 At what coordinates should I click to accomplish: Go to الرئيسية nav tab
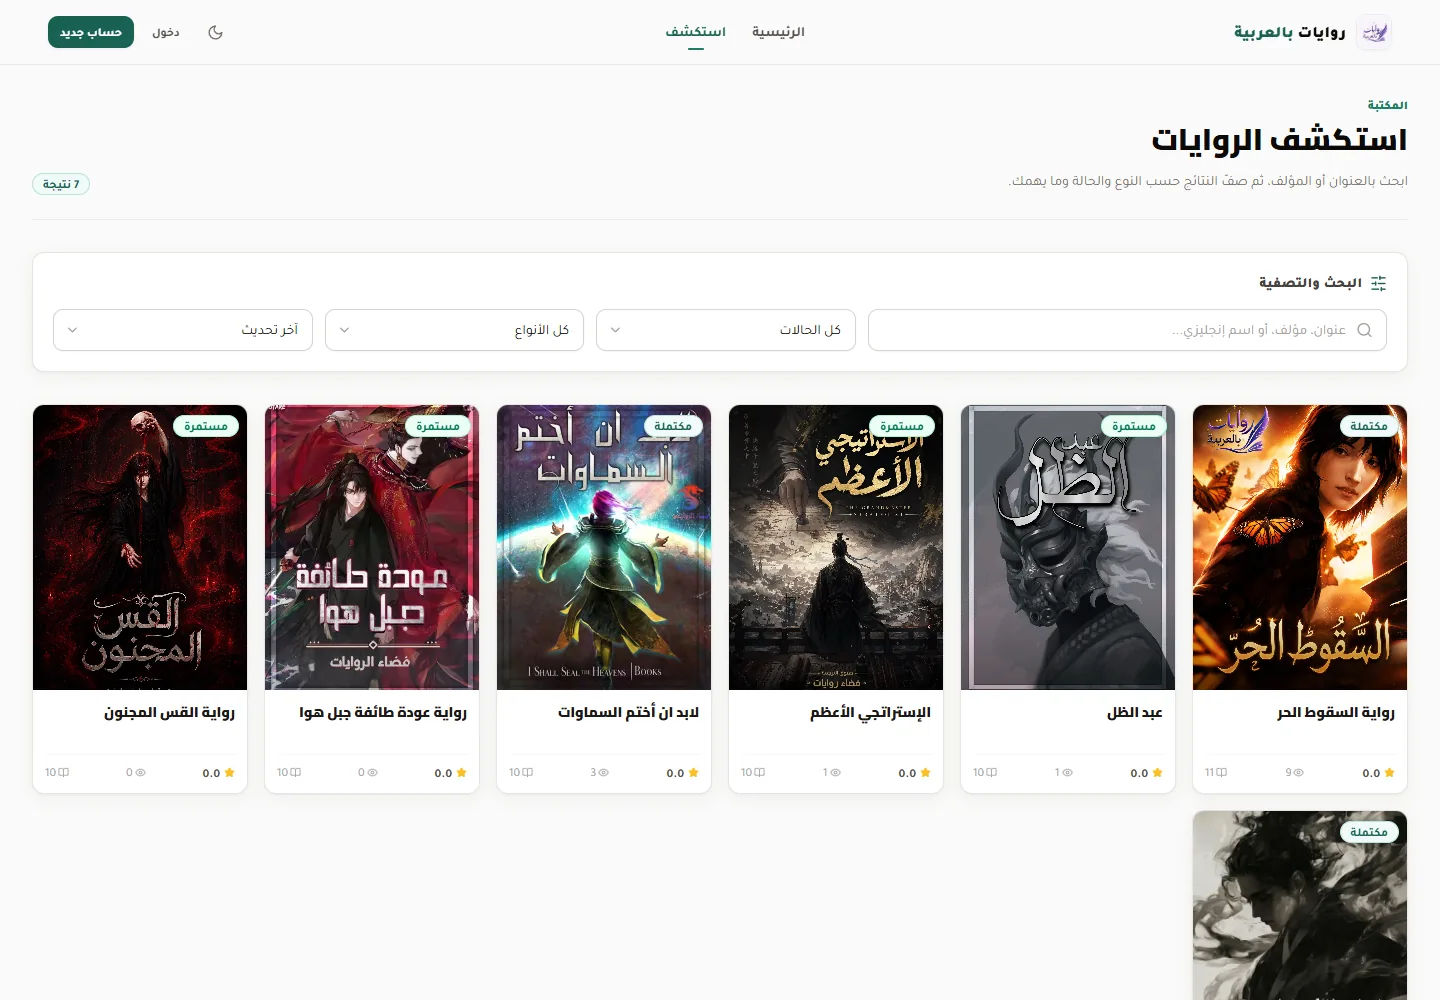(778, 32)
